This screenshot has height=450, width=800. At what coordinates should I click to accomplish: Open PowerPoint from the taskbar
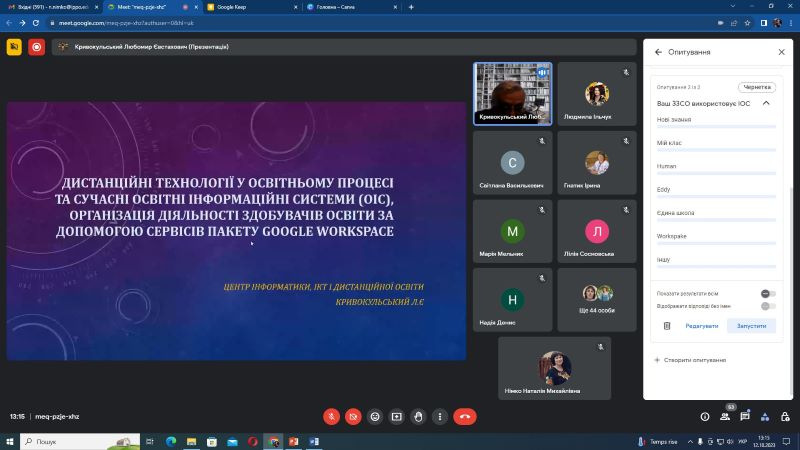[x=293, y=441]
